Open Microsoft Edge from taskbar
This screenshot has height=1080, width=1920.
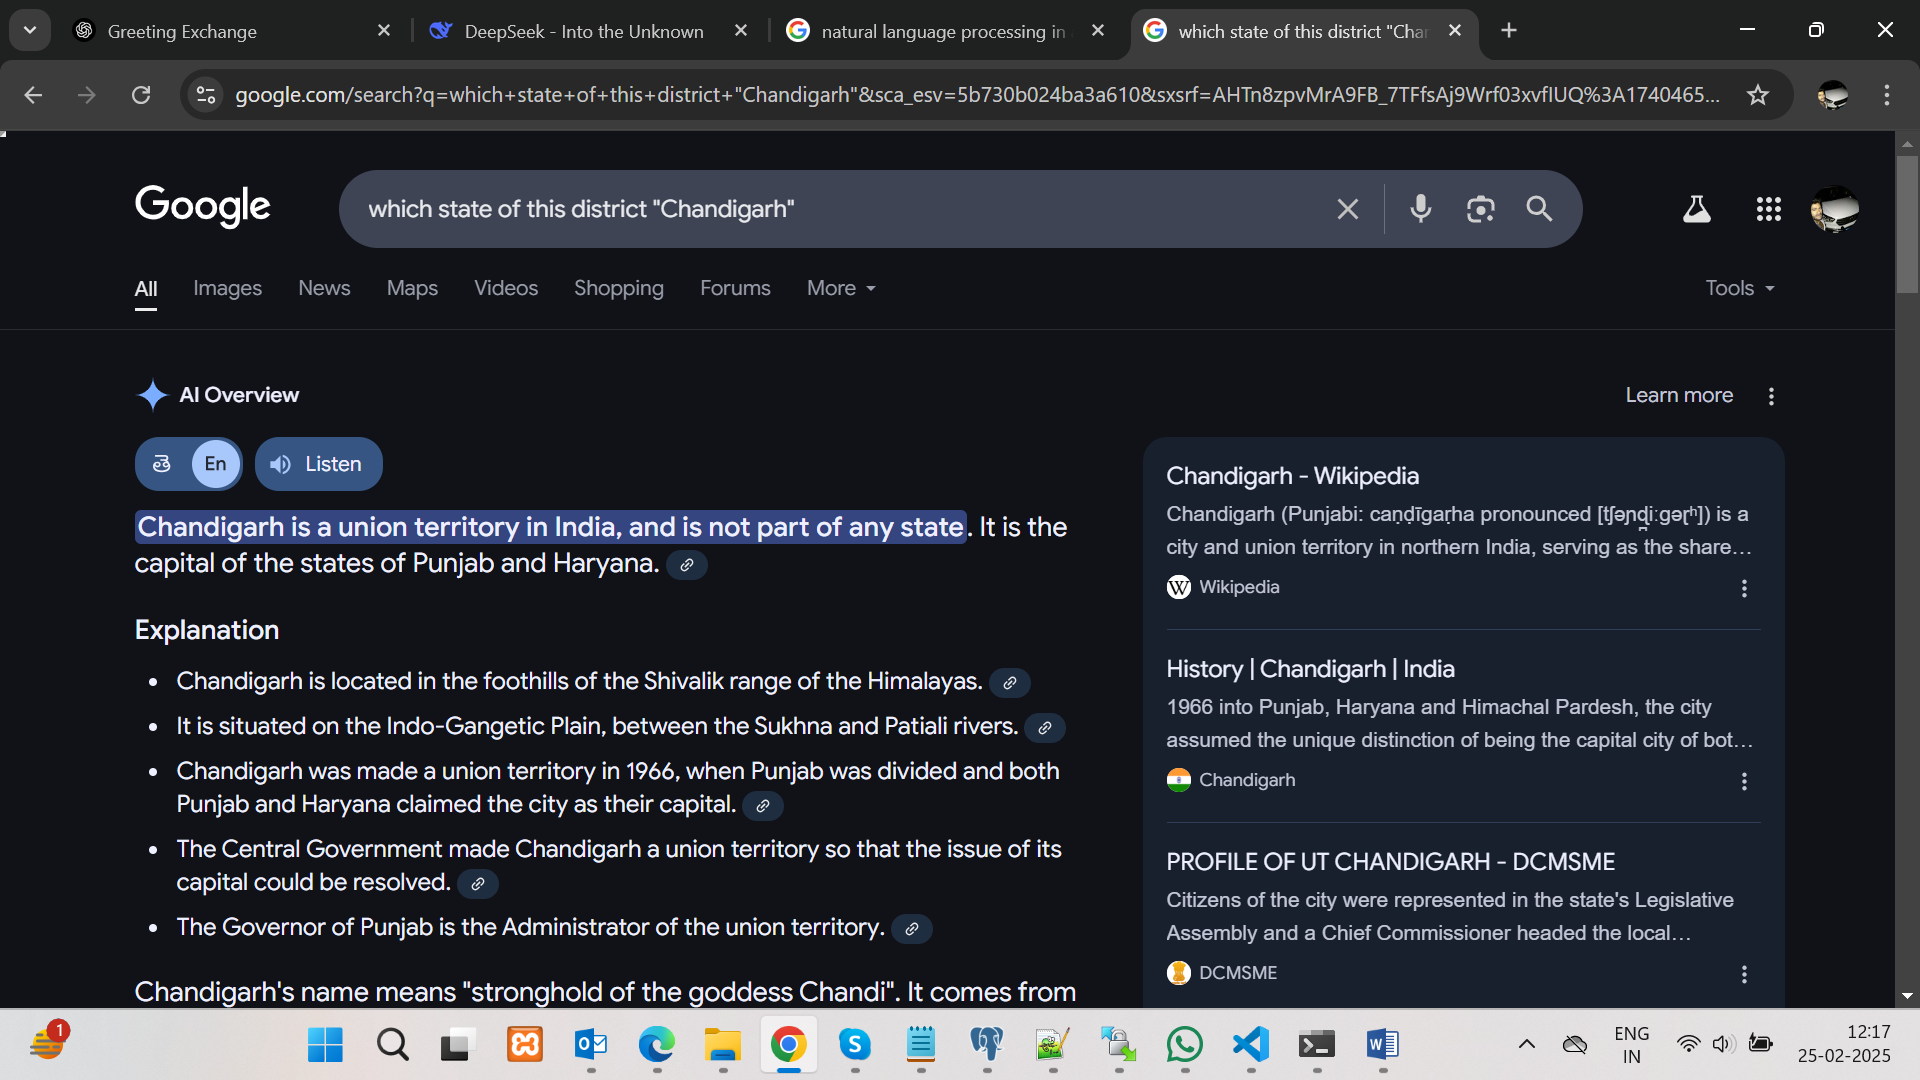pyautogui.click(x=656, y=1045)
